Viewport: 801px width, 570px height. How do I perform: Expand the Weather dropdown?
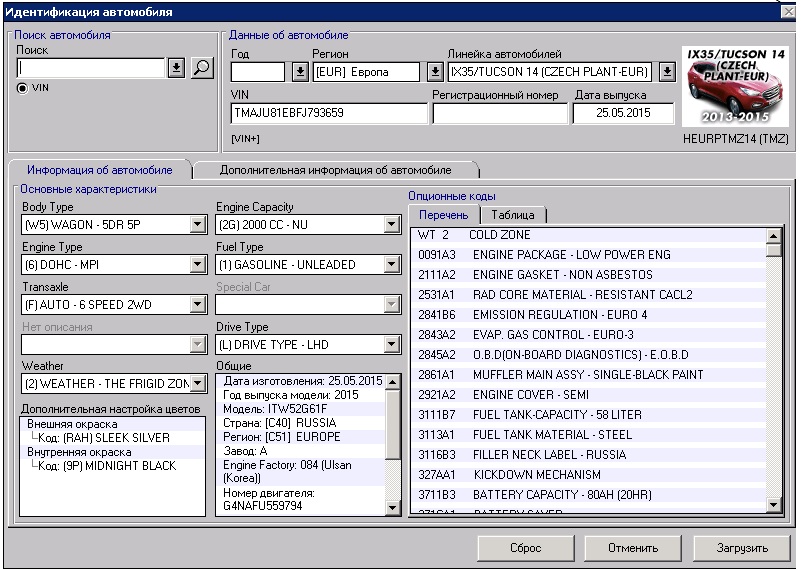[x=197, y=383]
